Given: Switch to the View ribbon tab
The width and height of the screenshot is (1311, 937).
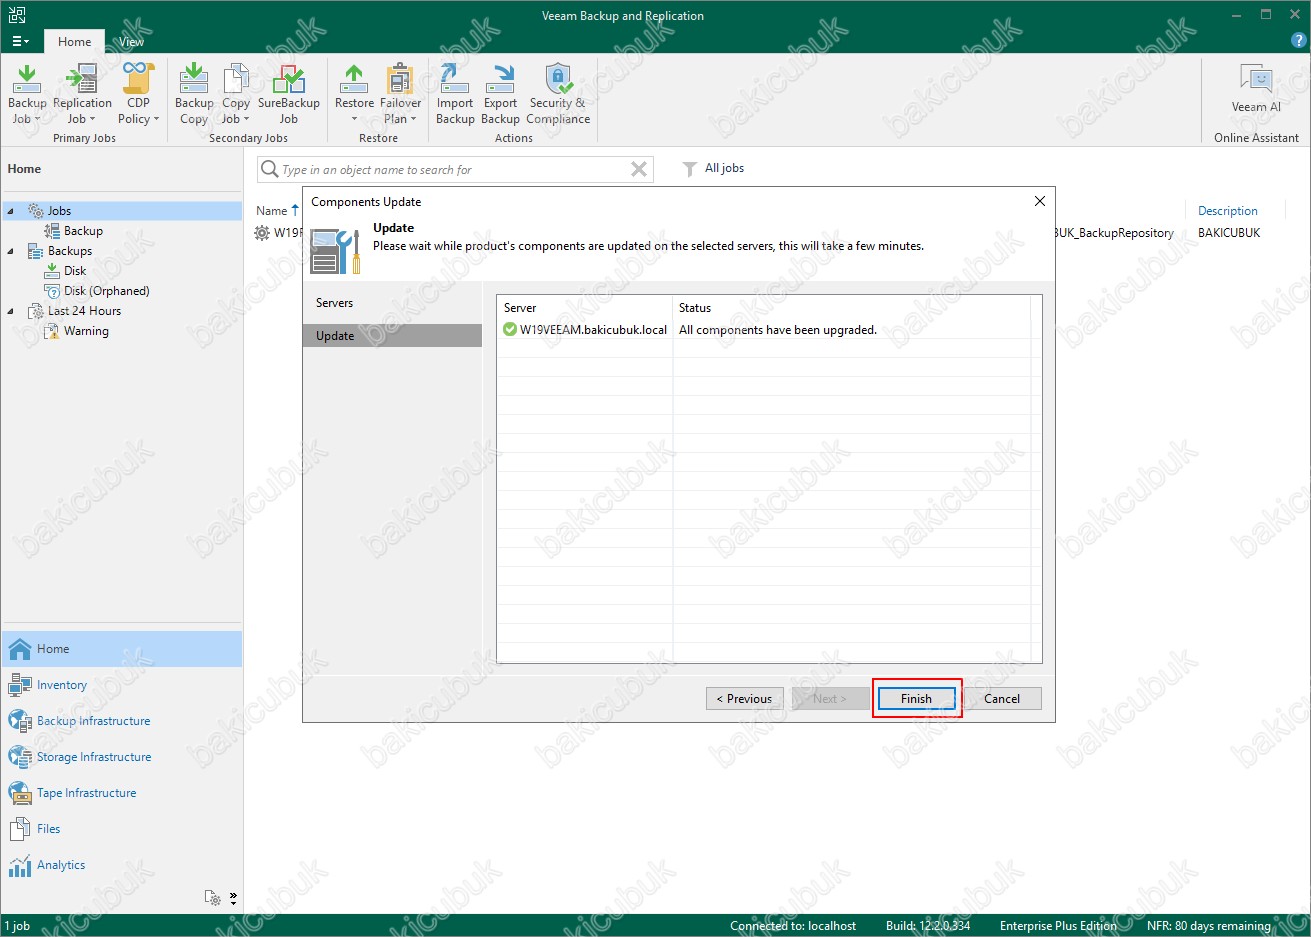Looking at the screenshot, I should (x=131, y=41).
